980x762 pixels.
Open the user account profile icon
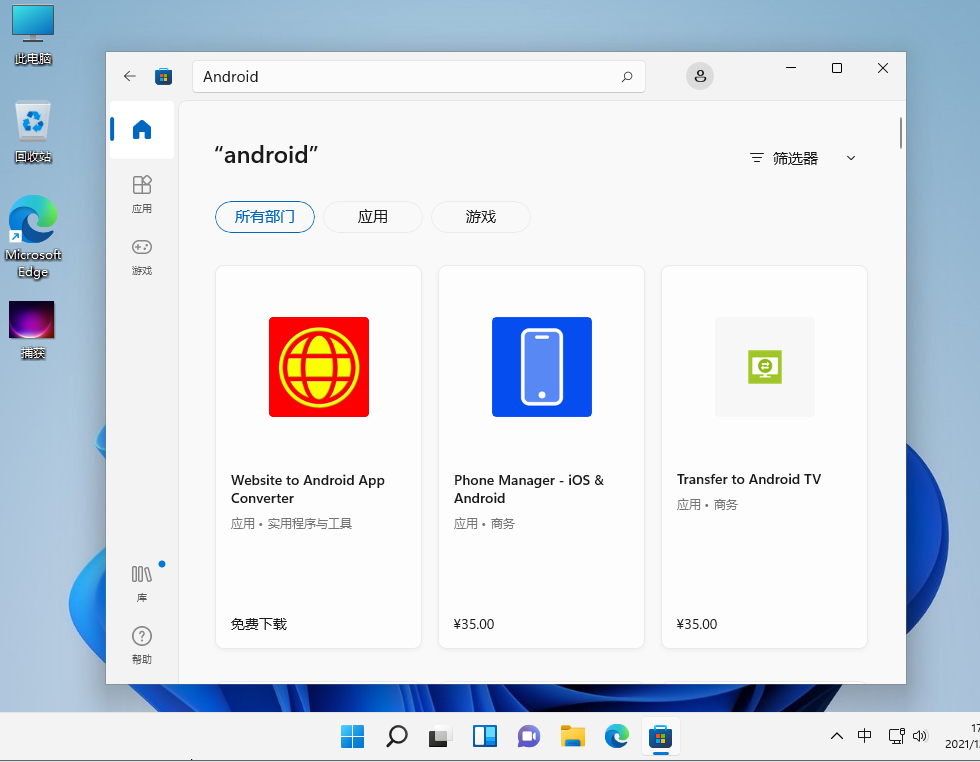(700, 76)
